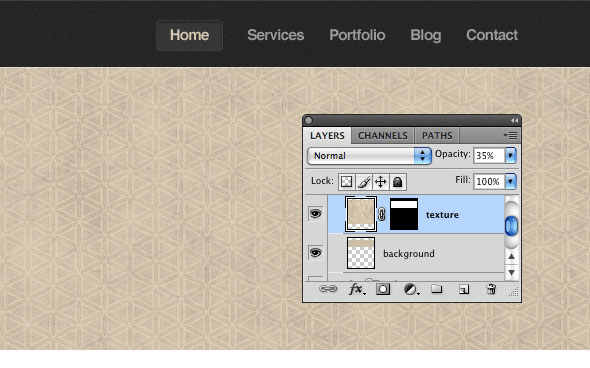Image resolution: width=590 pixels, height=368 pixels.
Task: Open the Layers panel options menu
Action: point(511,135)
